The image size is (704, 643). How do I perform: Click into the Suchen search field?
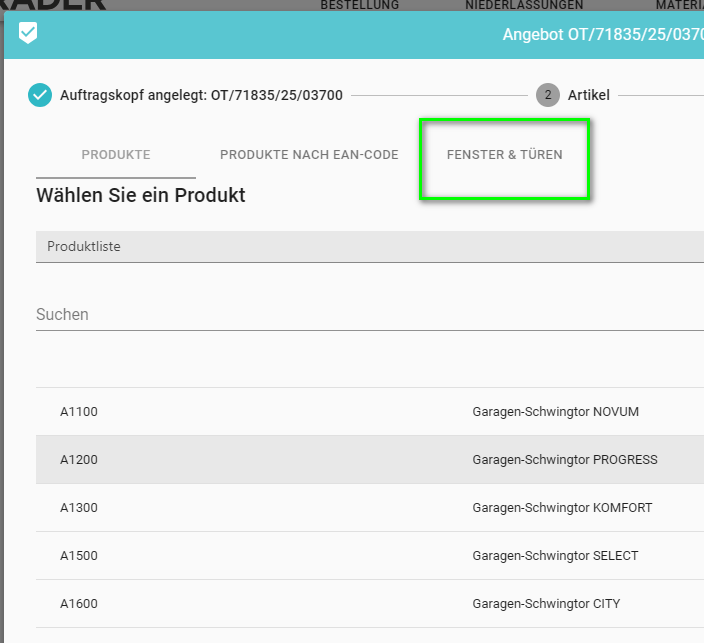click(x=370, y=314)
